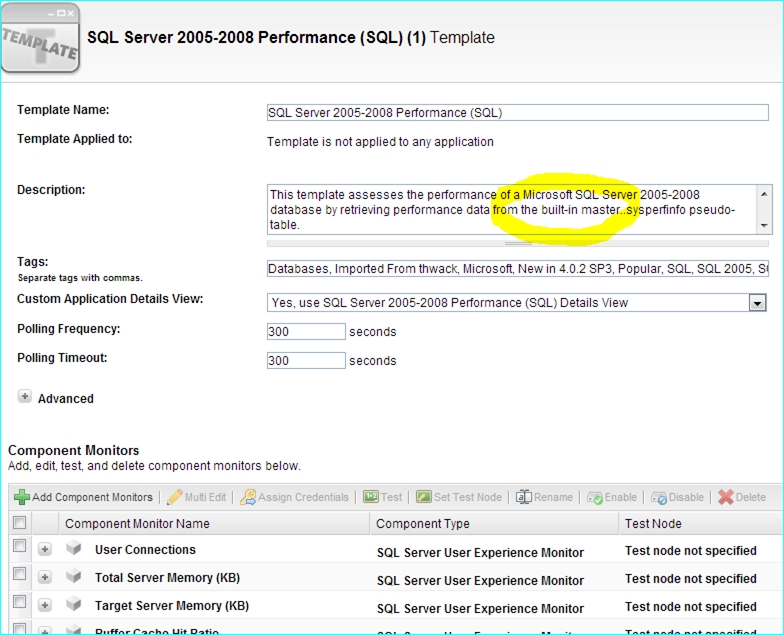Image resolution: width=784 pixels, height=635 pixels.
Task: Click the Rename toolbar icon
Action: (524, 496)
